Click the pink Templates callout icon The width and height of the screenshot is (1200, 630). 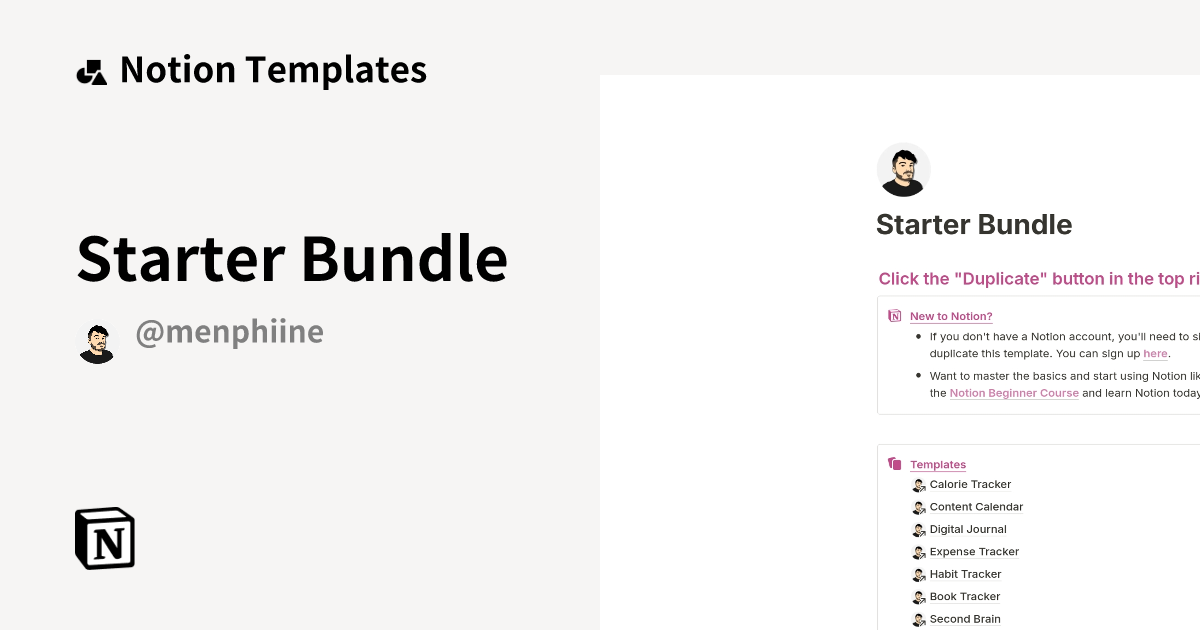coord(894,462)
